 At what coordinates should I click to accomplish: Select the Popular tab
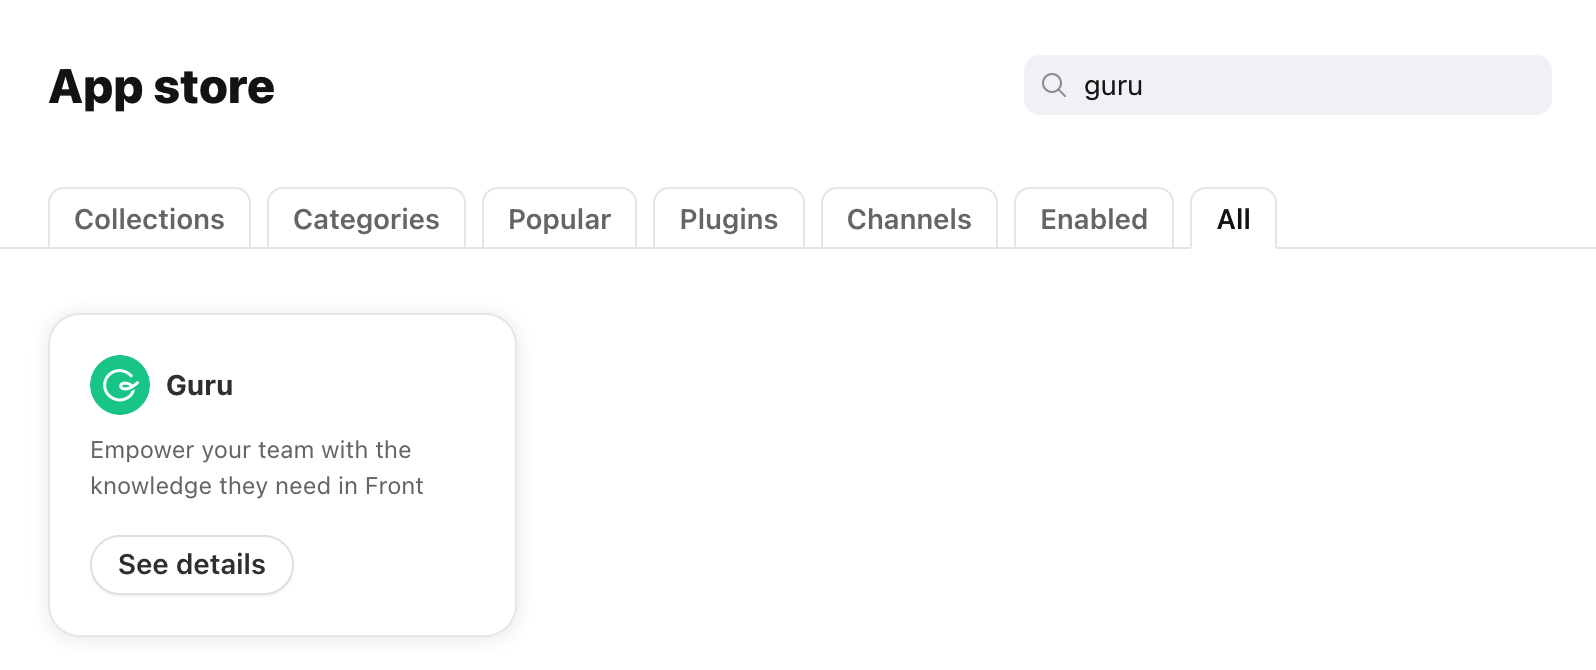559,219
